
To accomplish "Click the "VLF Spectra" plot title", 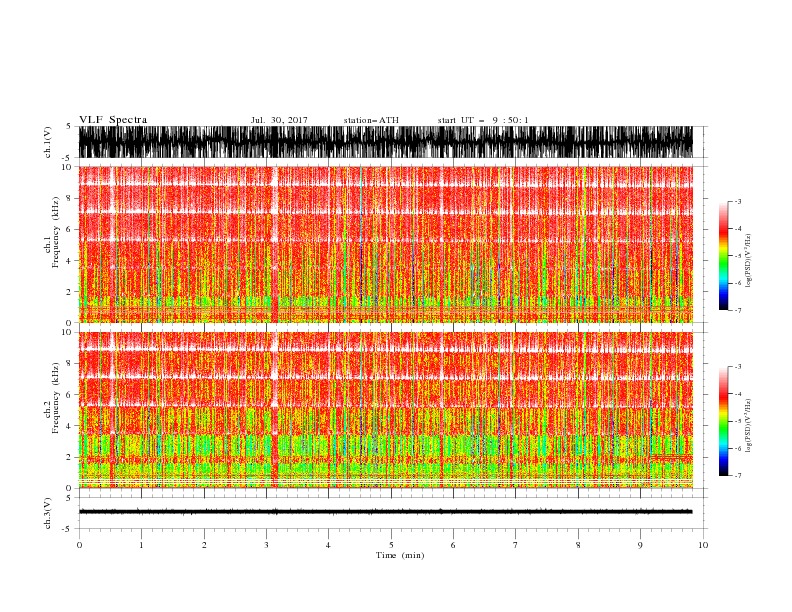I will [x=113, y=120].
